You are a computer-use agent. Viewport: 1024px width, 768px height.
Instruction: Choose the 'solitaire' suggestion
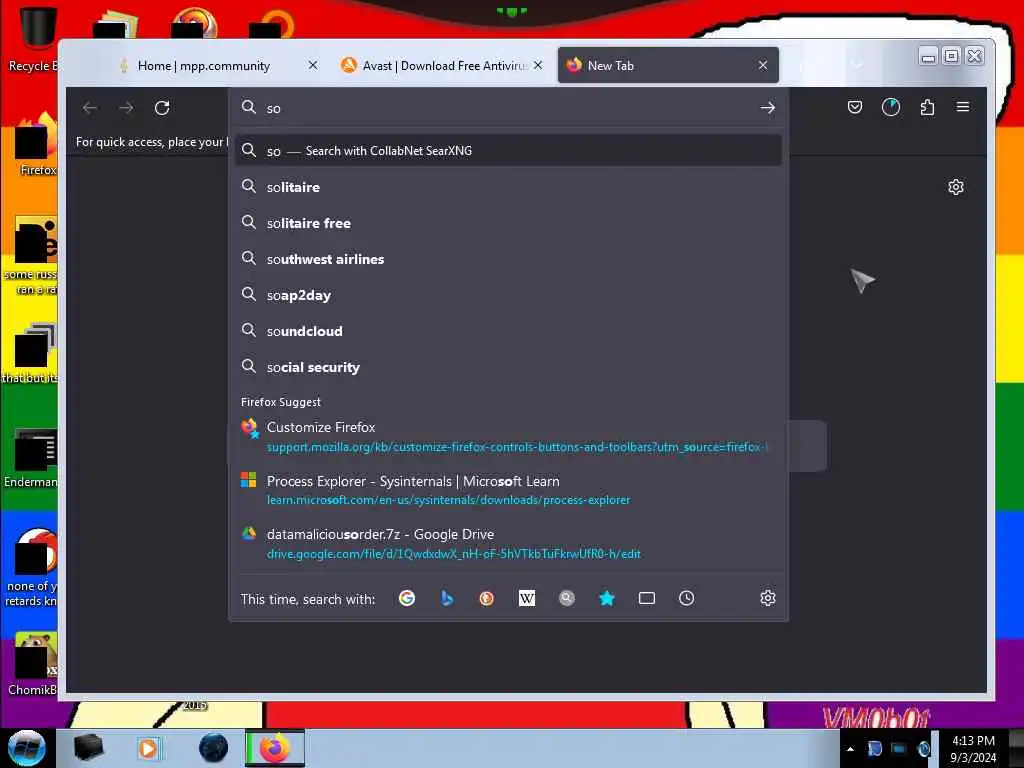coord(508,187)
